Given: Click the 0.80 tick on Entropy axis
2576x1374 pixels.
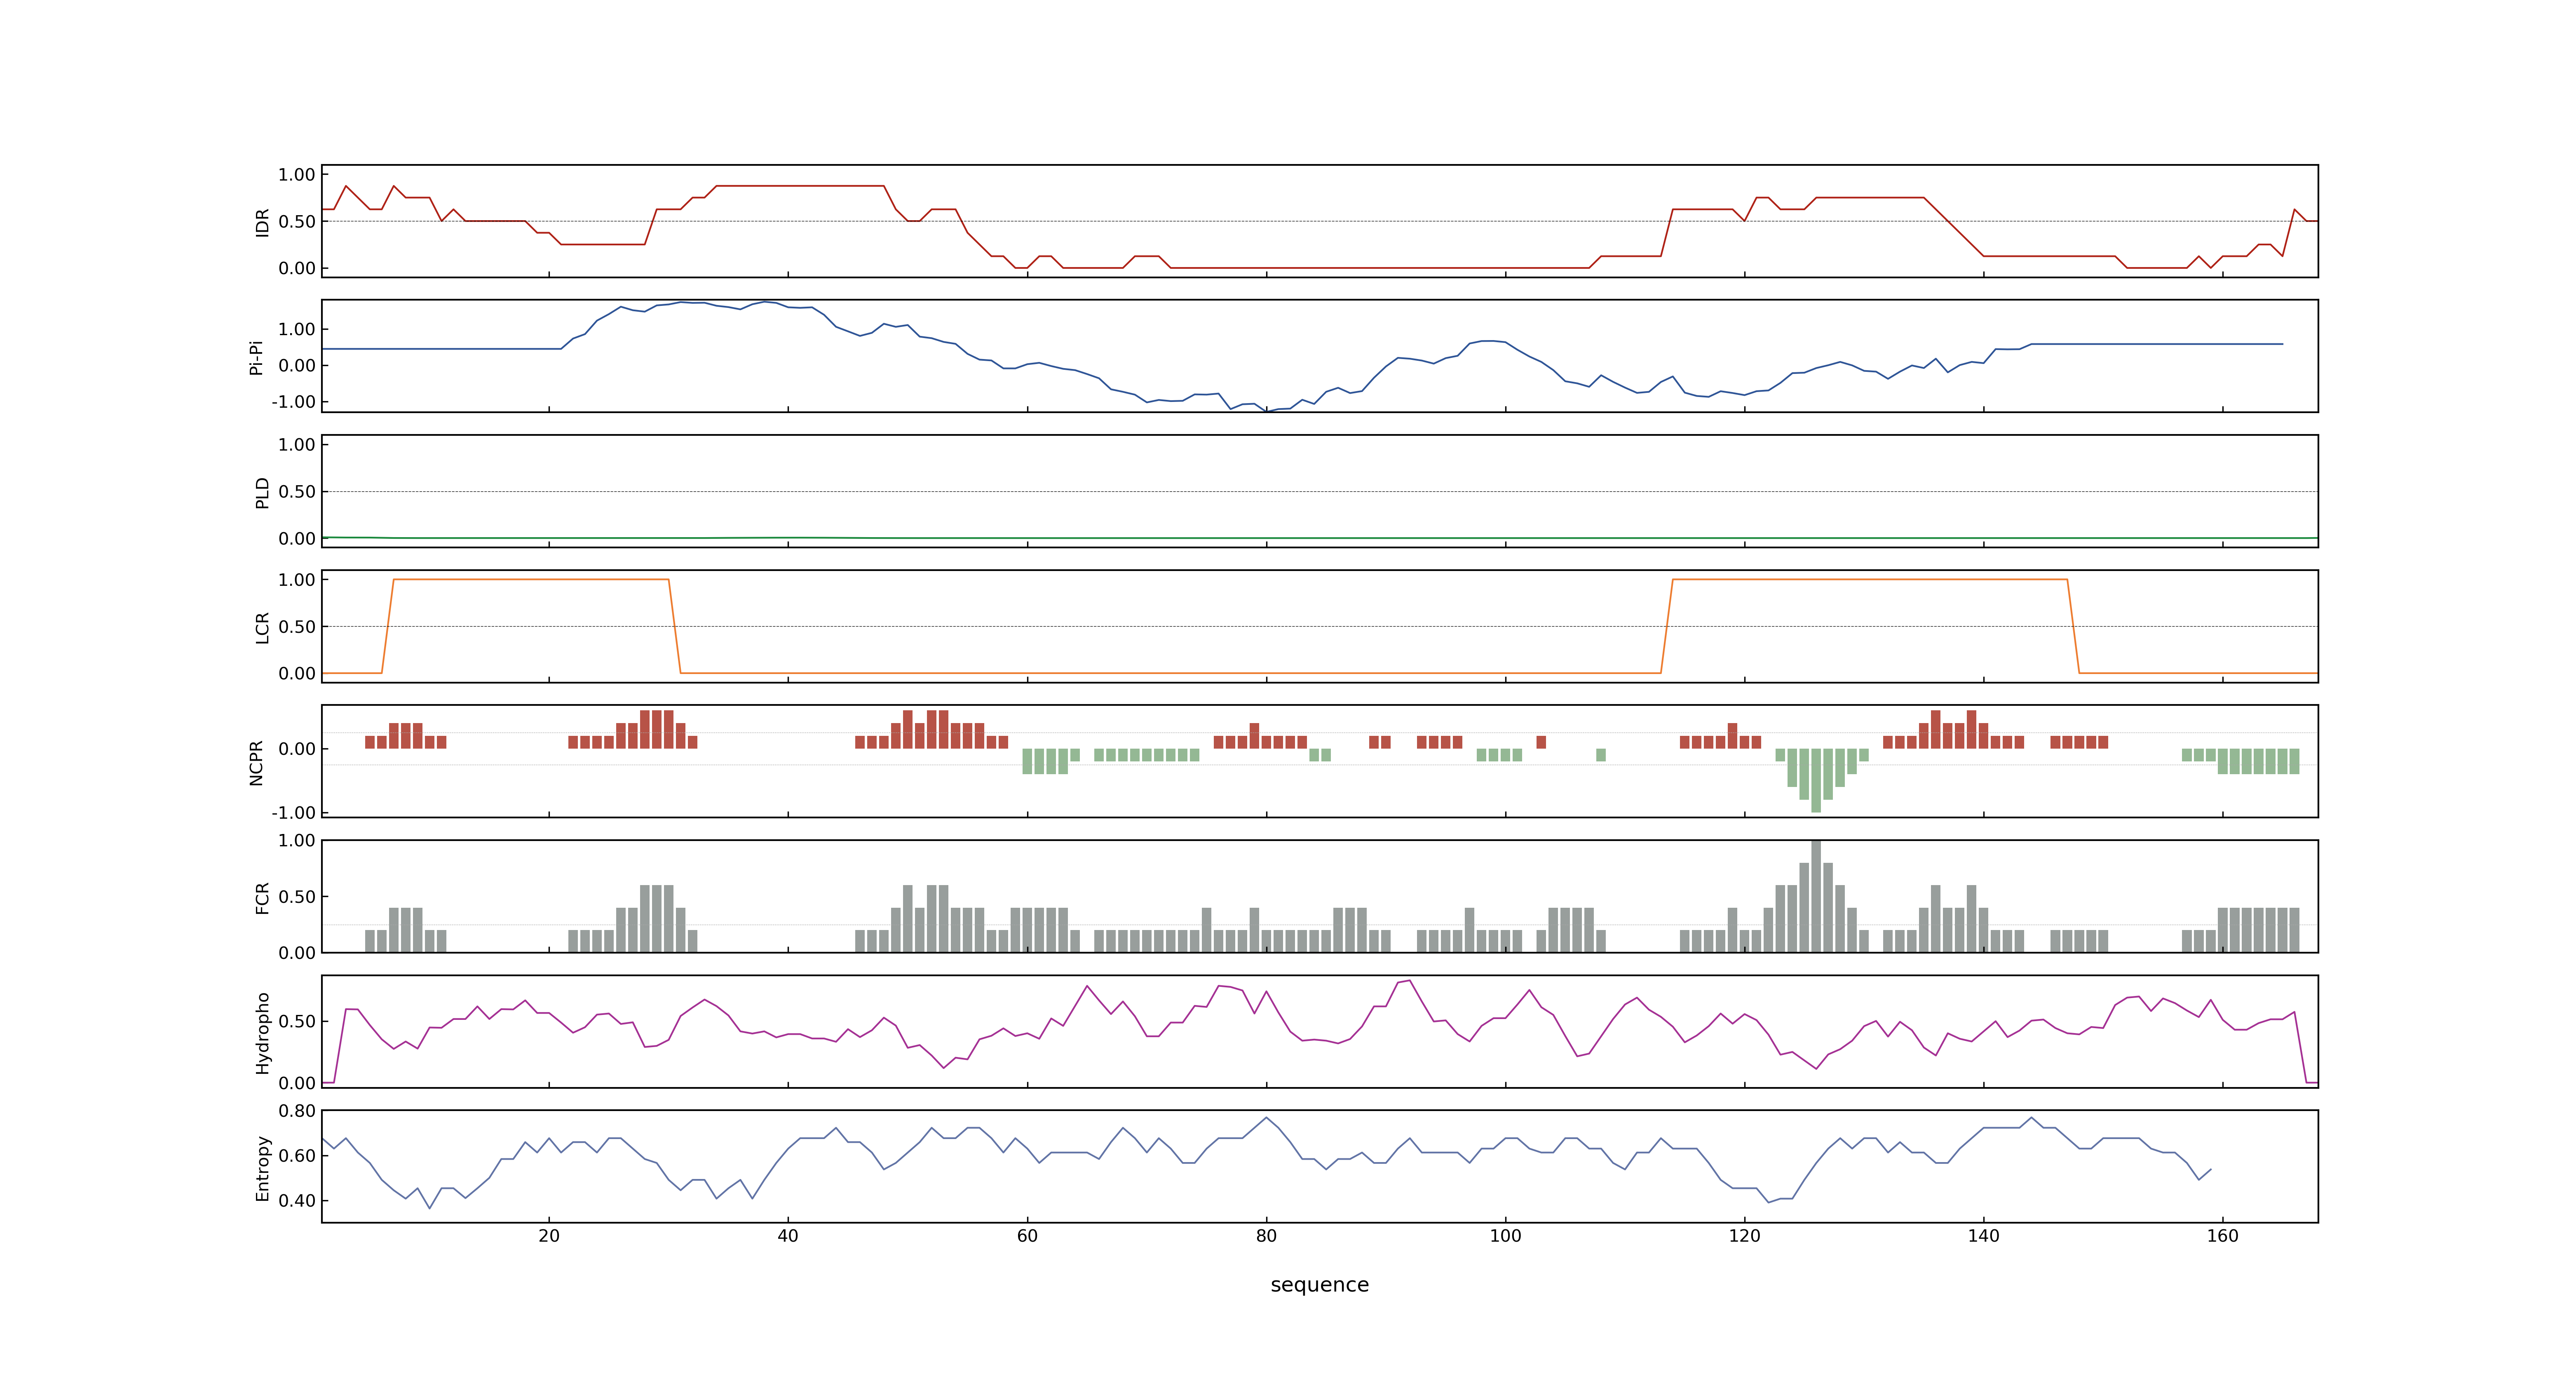Looking at the screenshot, I should coord(297,1111).
